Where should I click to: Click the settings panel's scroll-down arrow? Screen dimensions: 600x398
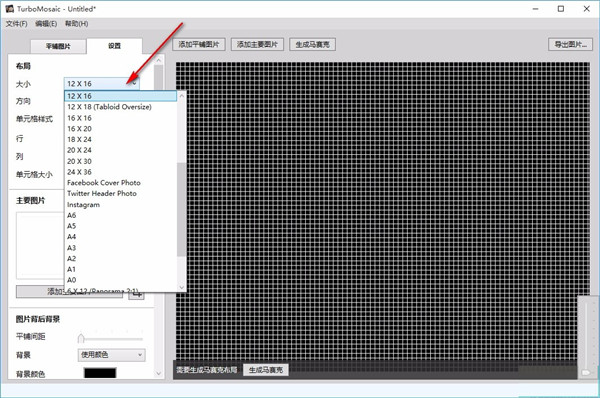pyautogui.click(x=159, y=374)
